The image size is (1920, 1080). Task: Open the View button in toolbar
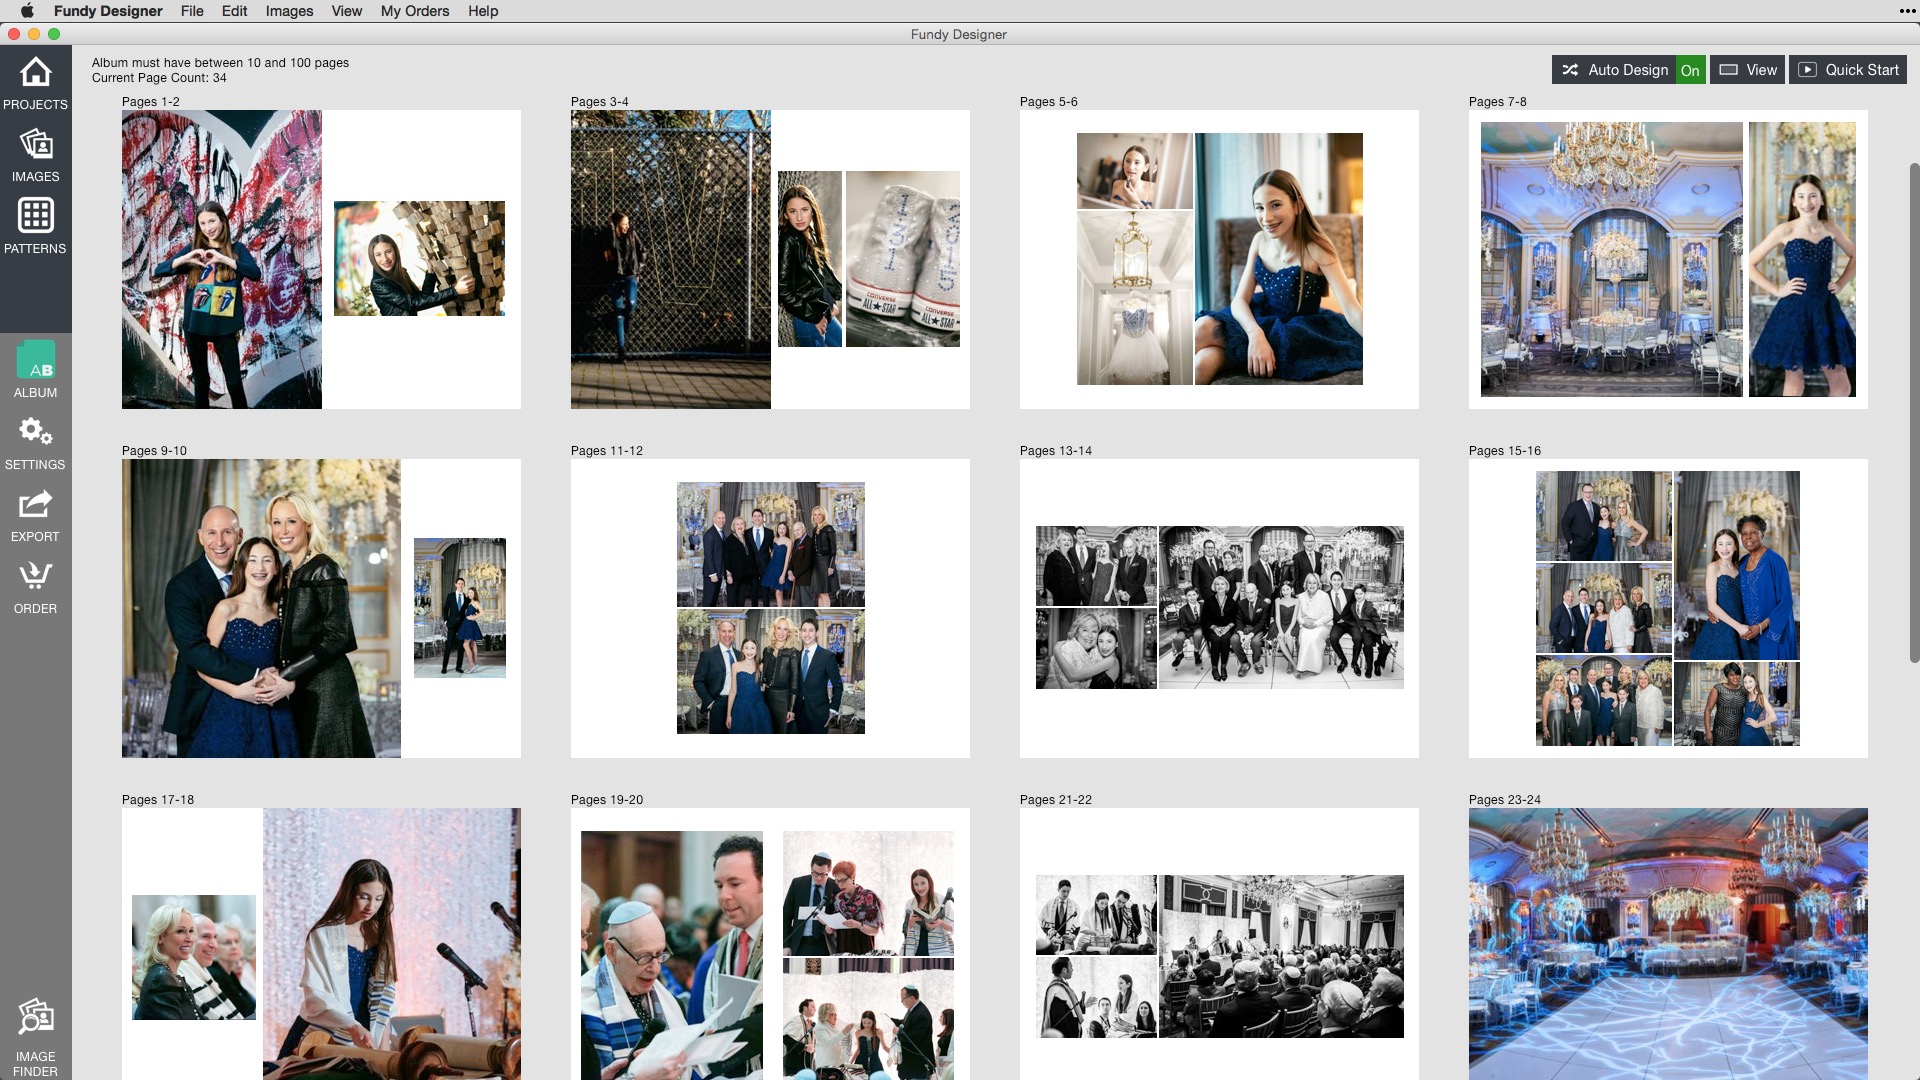coord(1747,70)
